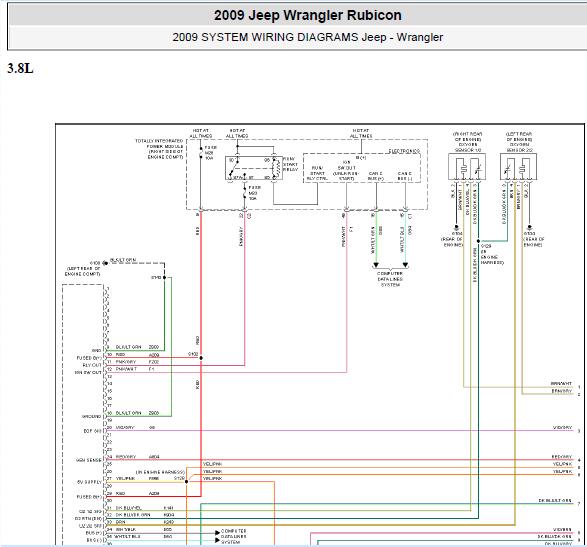Click the S102 splice on the red wire
587x547 pixels.
(x=201, y=358)
